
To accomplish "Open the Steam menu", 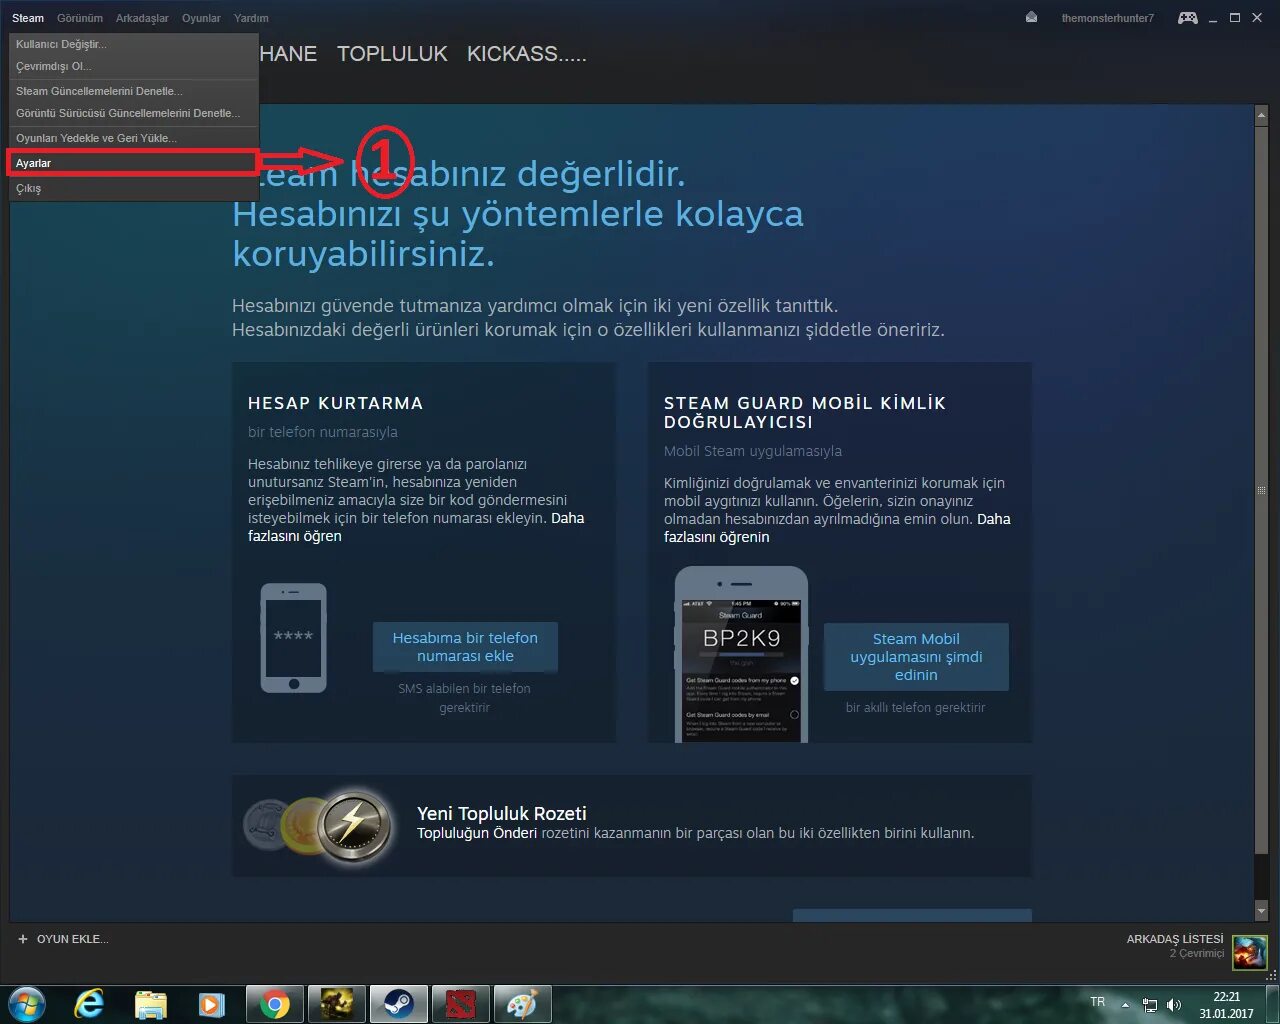I will [x=28, y=18].
